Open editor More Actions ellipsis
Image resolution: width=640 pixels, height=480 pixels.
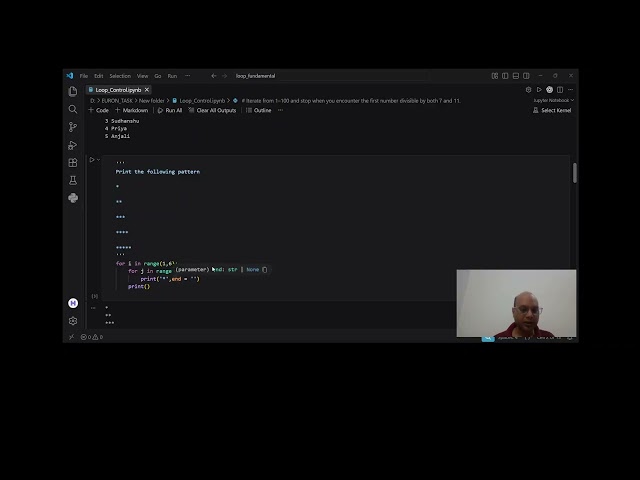570,89
